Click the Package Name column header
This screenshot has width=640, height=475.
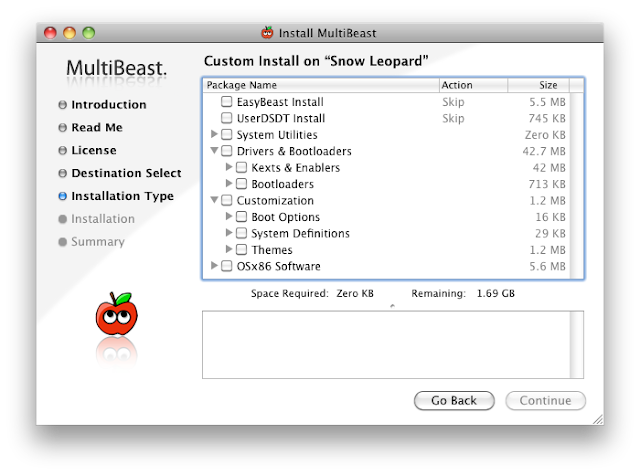tap(321, 85)
